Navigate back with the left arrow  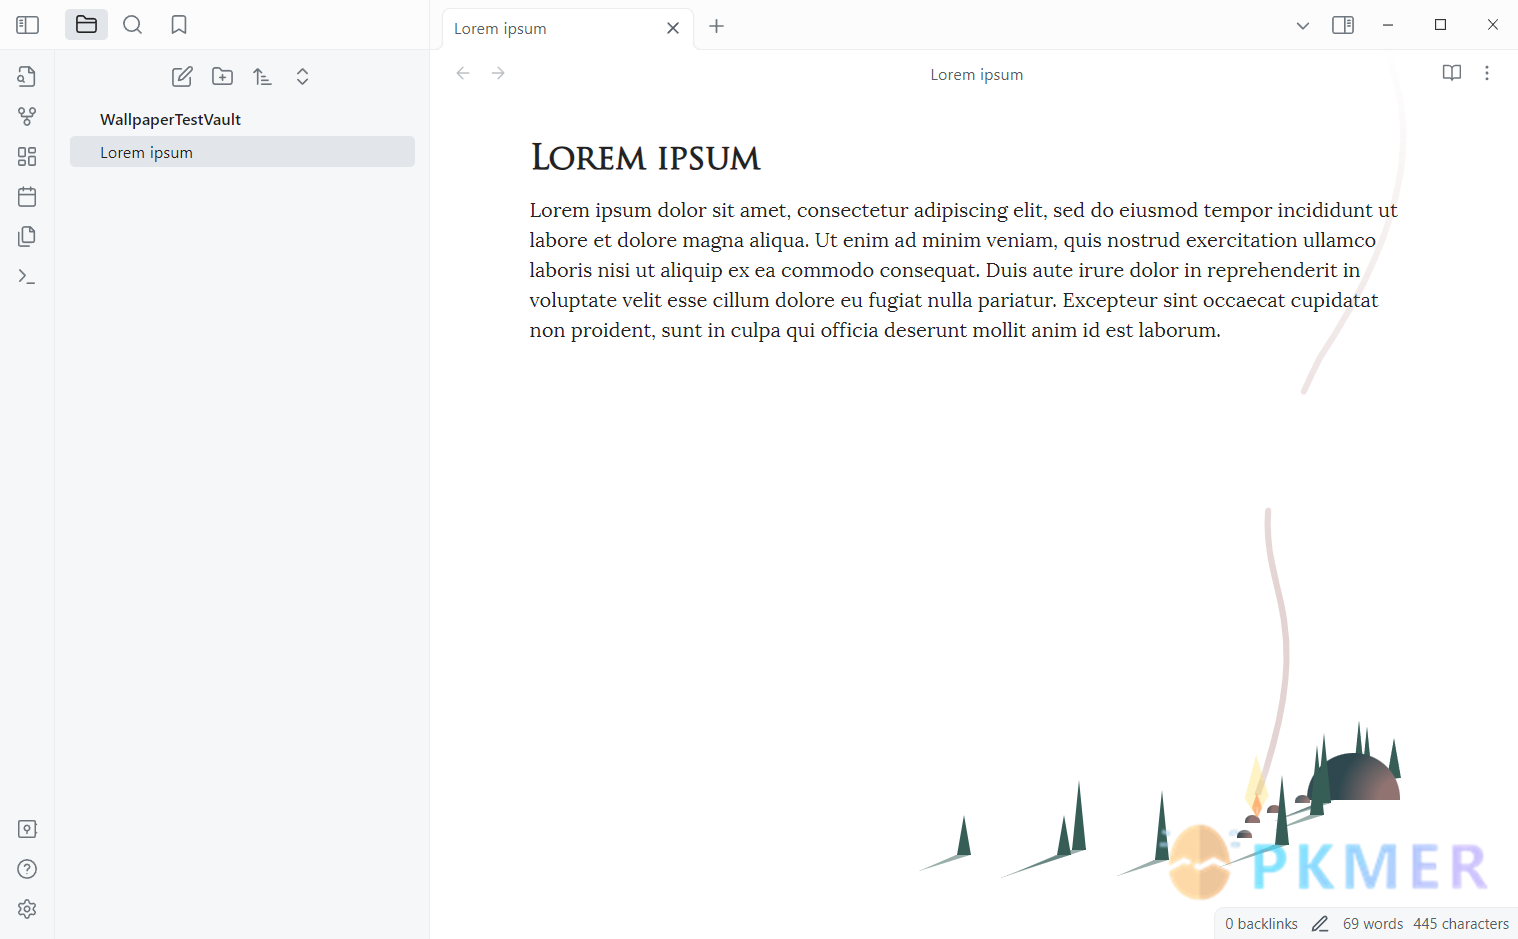pos(463,73)
